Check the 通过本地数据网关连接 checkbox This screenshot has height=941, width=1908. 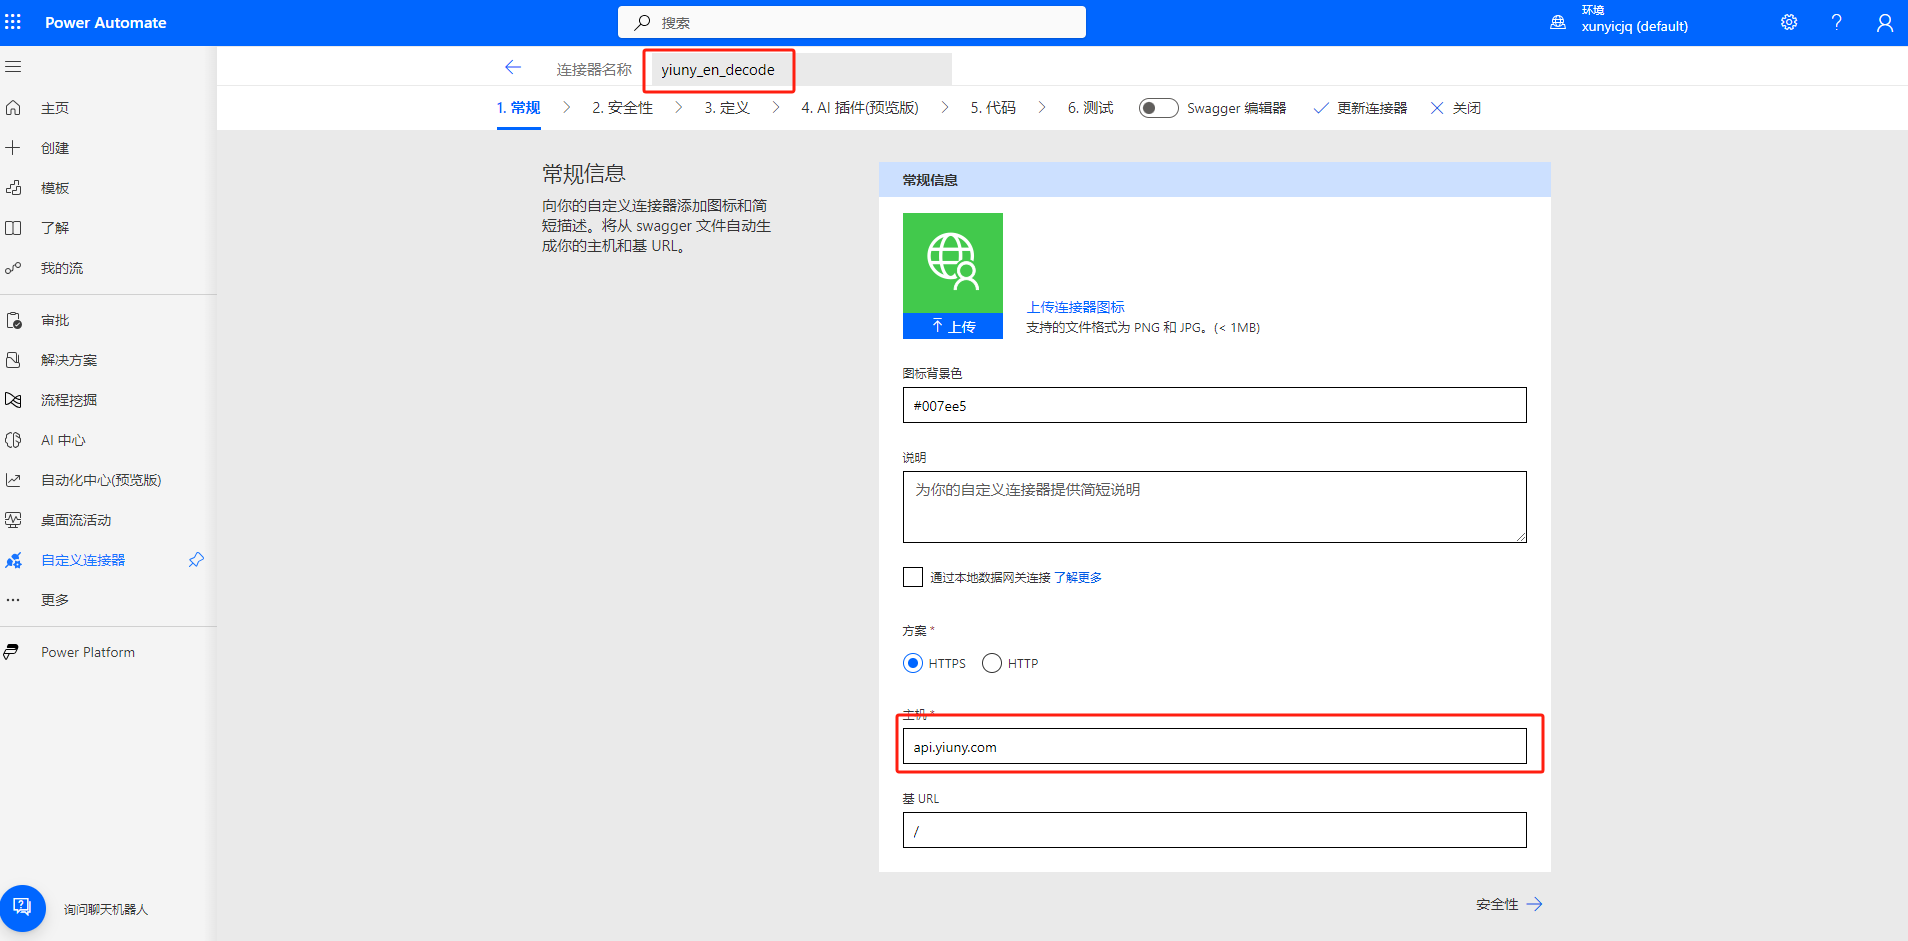click(913, 577)
